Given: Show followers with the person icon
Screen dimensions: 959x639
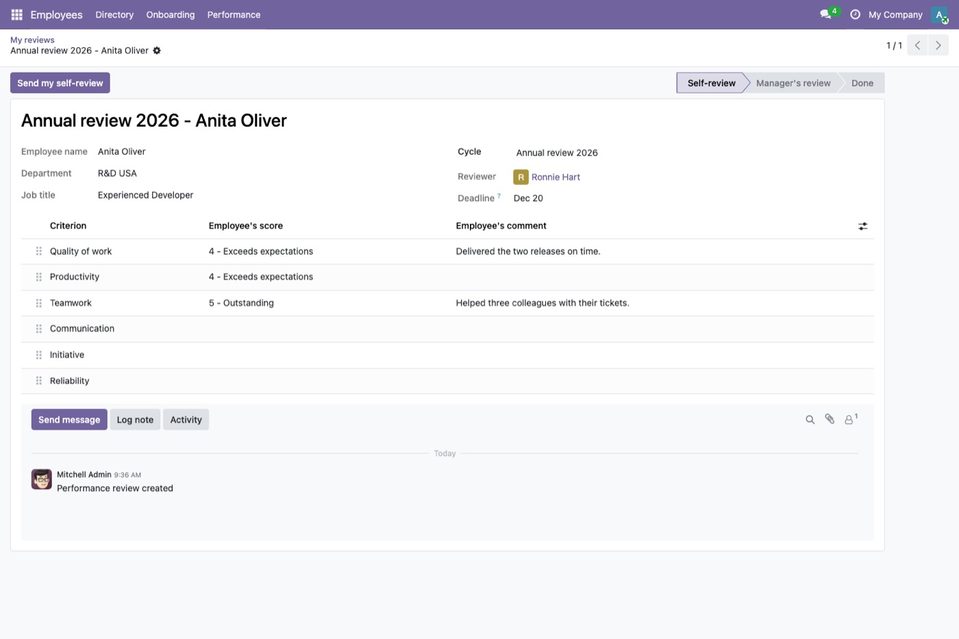Looking at the screenshot, I should click(850, 419).
